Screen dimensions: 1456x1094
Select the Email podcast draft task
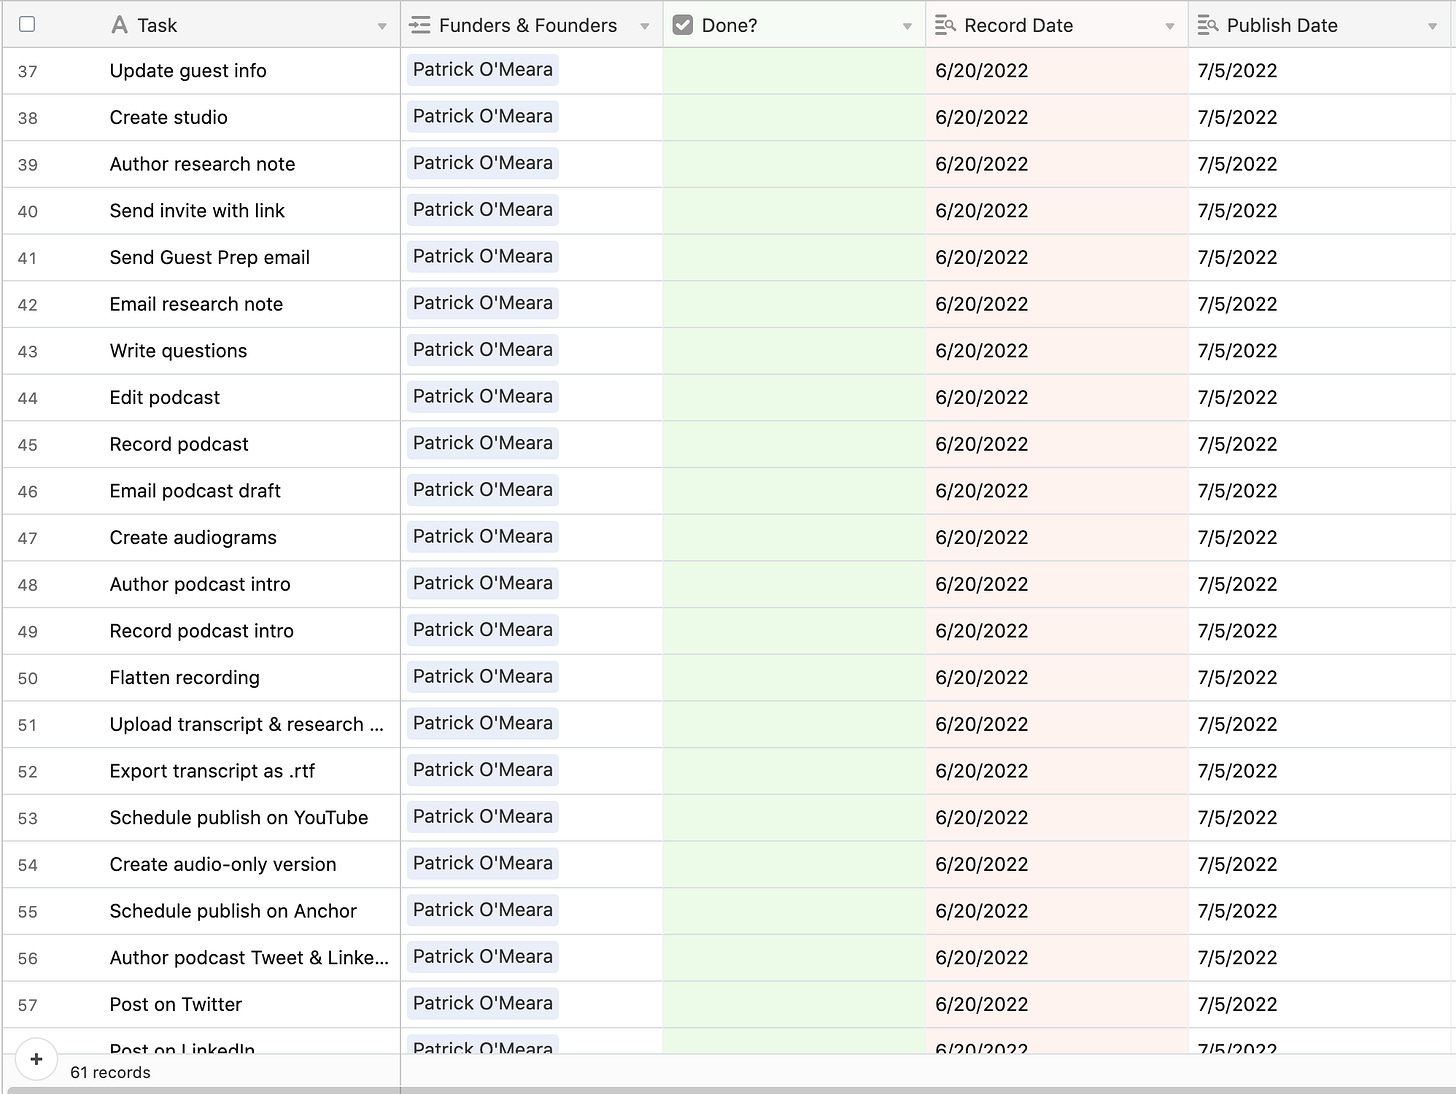pyautogui.click(x=195, y=491)
